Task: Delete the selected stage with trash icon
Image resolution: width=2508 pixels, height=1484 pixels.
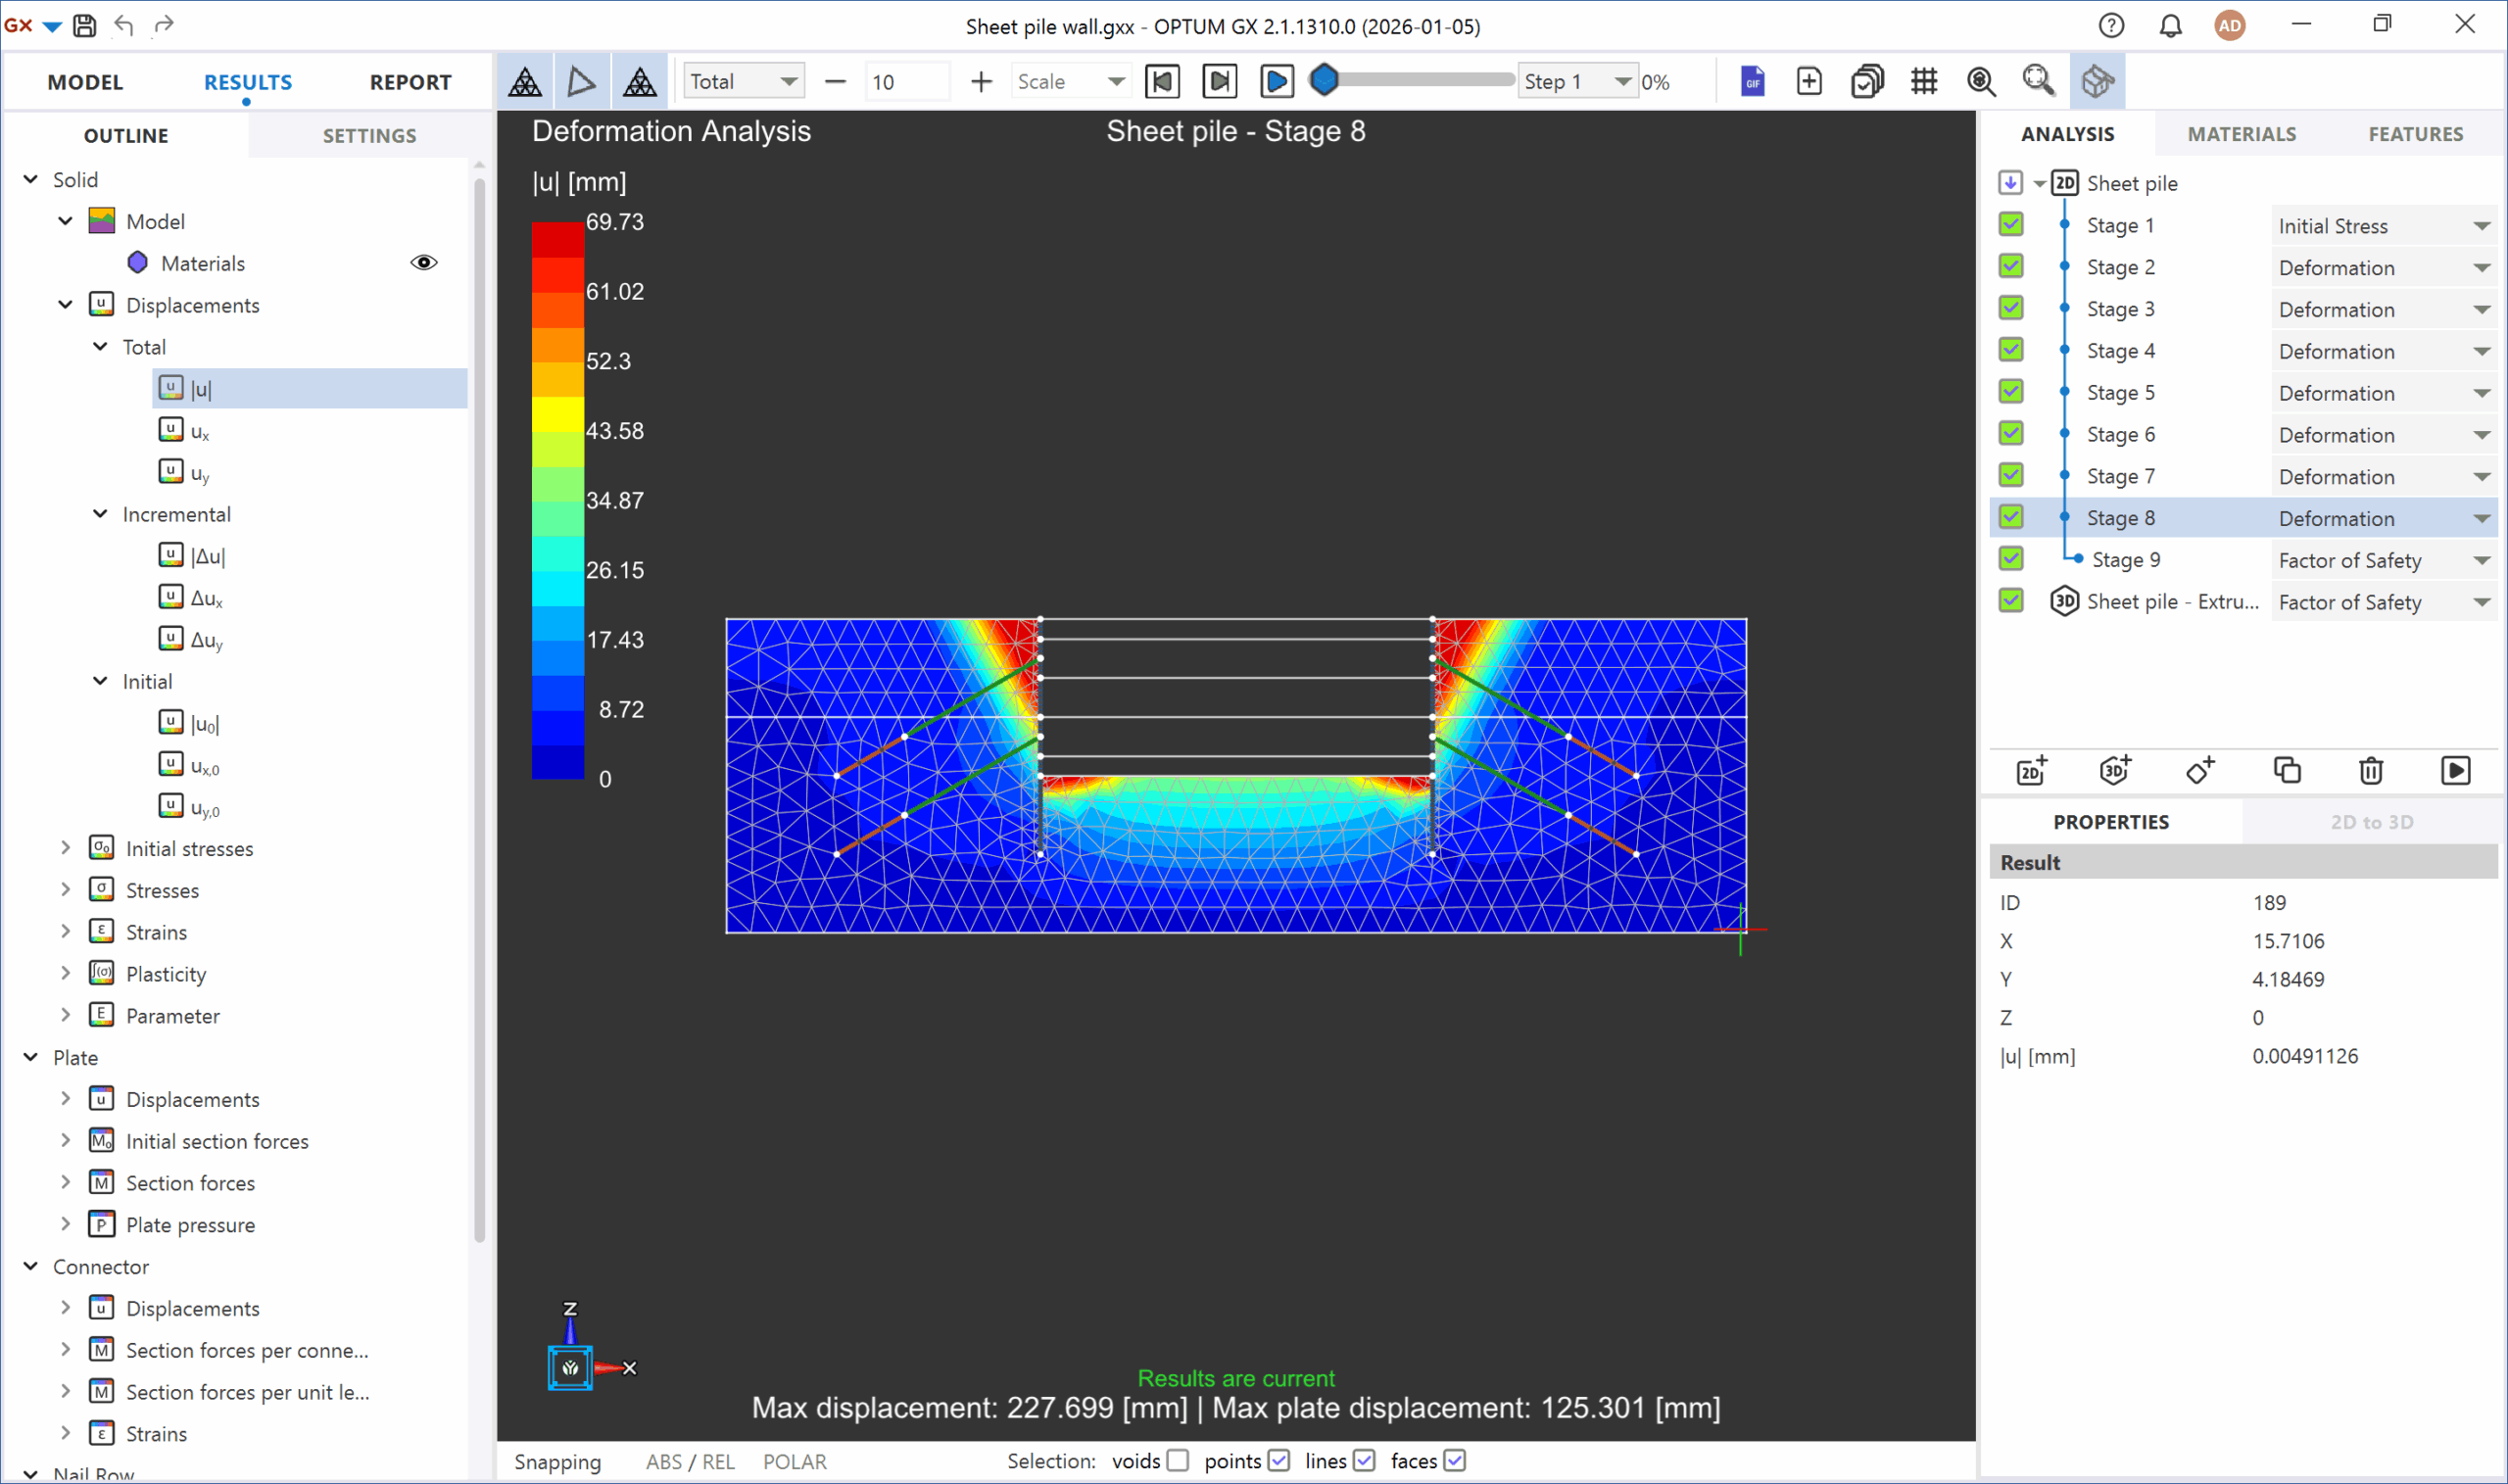Action: point(2372,770)
